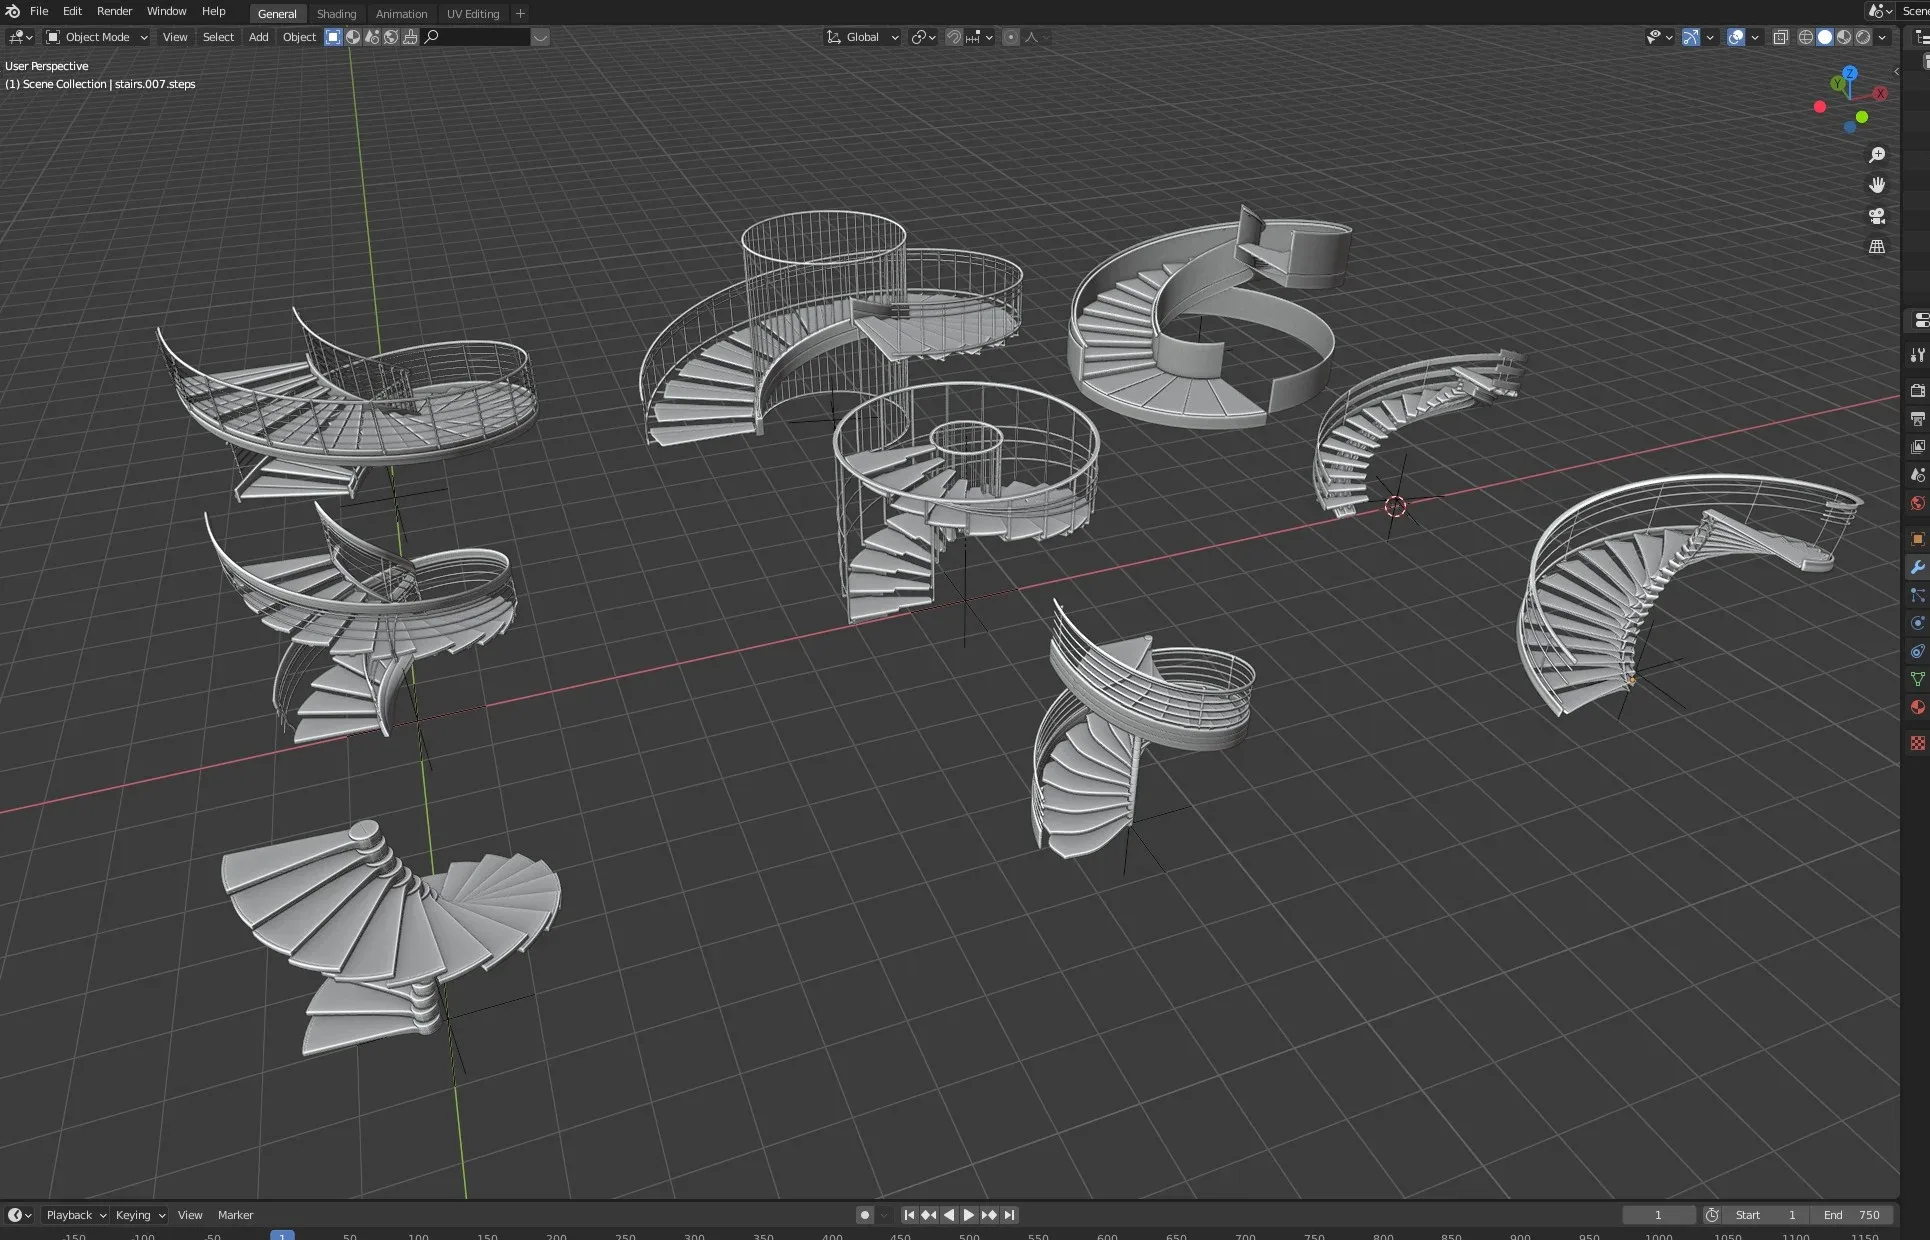Viewport: 1930px width, 1240px height.
Task: Select the Modifier Properties wrench tab
Action: (x=1917, y=567)
